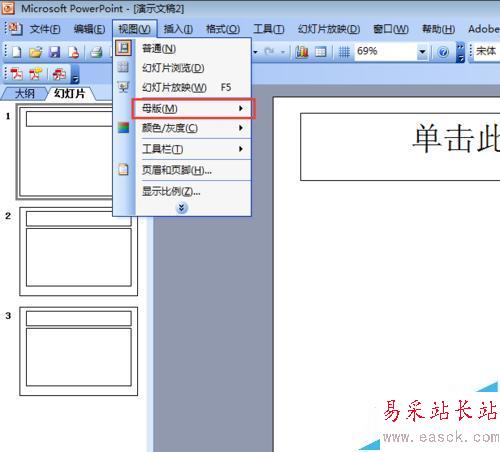Open the 窗口(W) menu
The height and width of the screenshot is (452, 500).
(391, 29)
